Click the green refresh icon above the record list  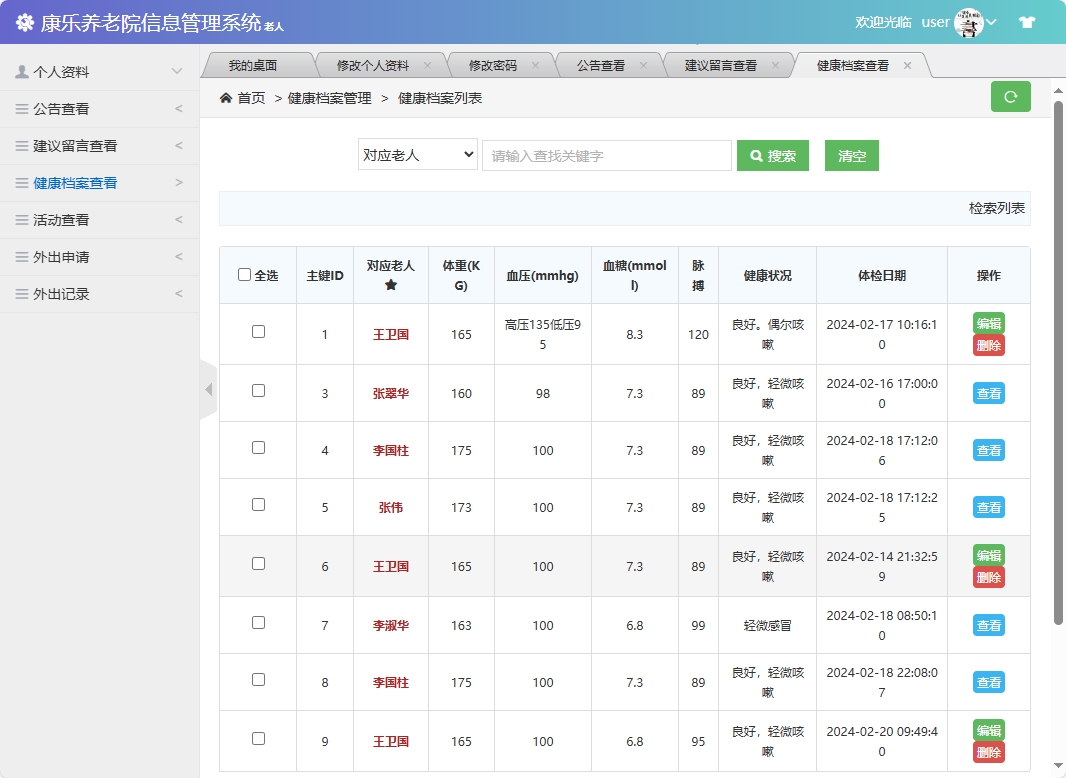[1010, 97]
